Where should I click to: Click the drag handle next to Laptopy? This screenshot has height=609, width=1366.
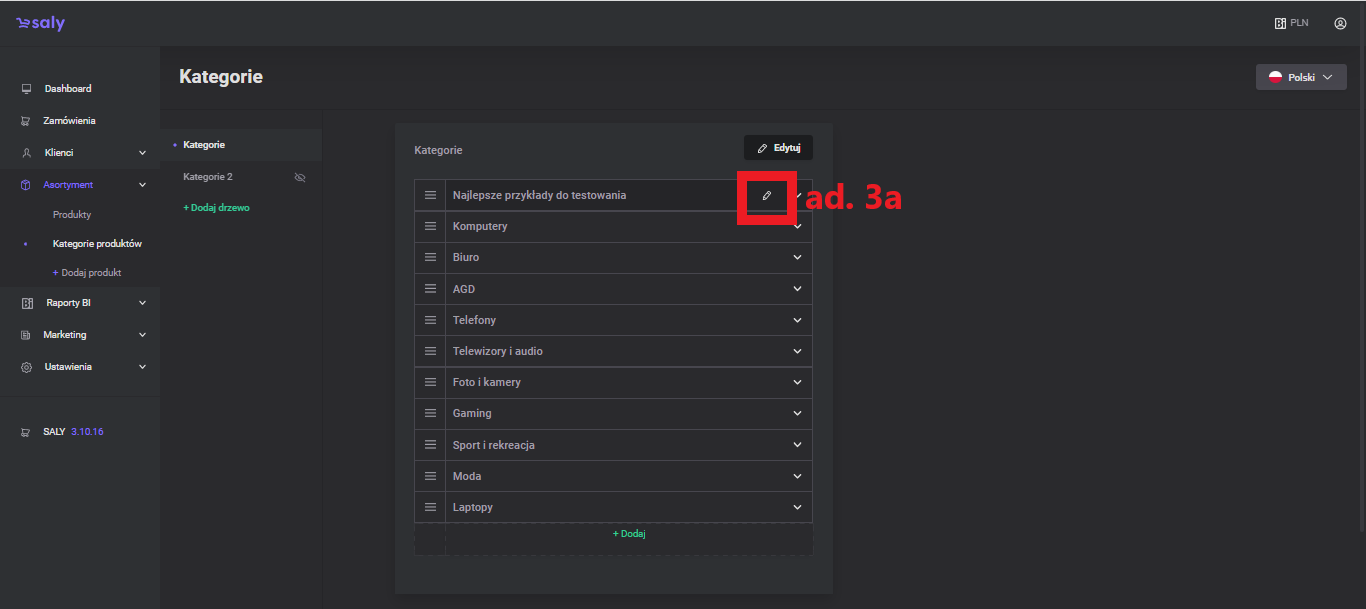click(430, 507)
